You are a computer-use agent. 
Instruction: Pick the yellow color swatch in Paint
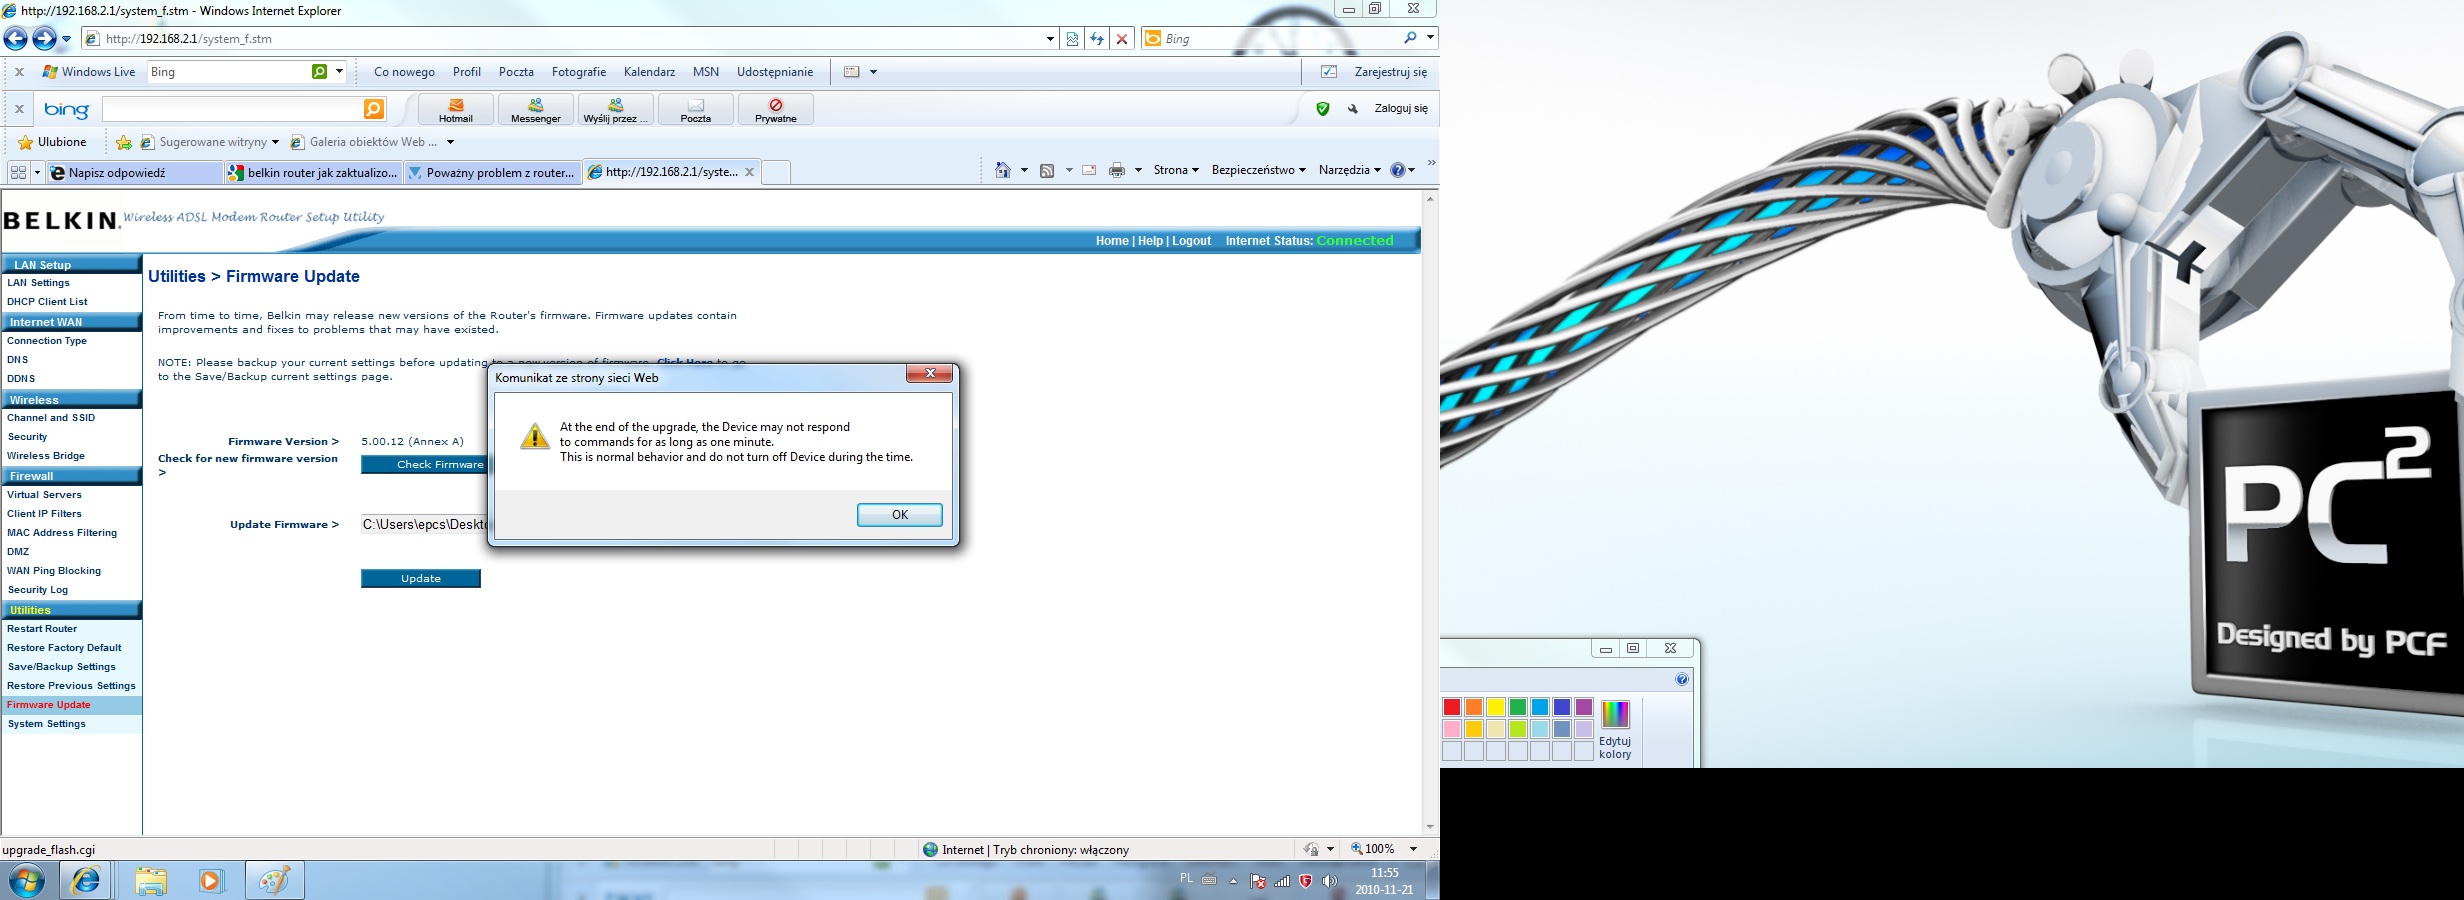tap(1496, 707)
